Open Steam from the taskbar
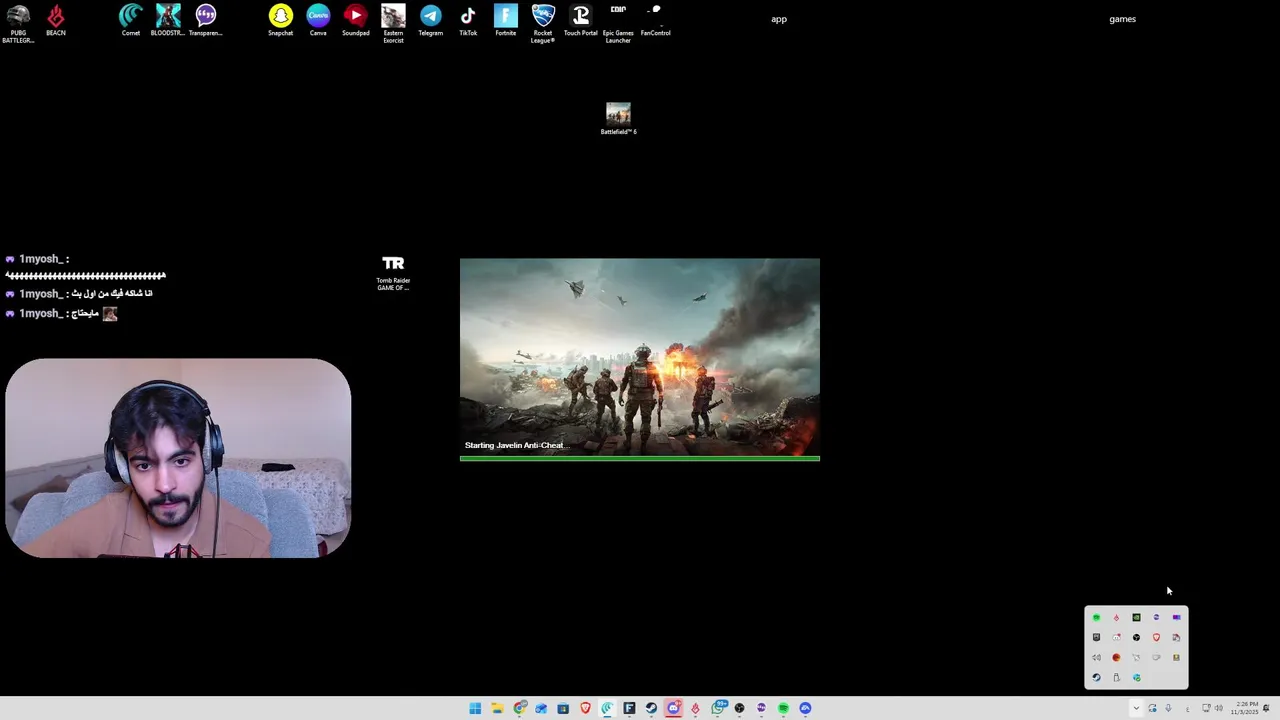Viewport: 1280px width, 720px height. (x=651, y=708)
